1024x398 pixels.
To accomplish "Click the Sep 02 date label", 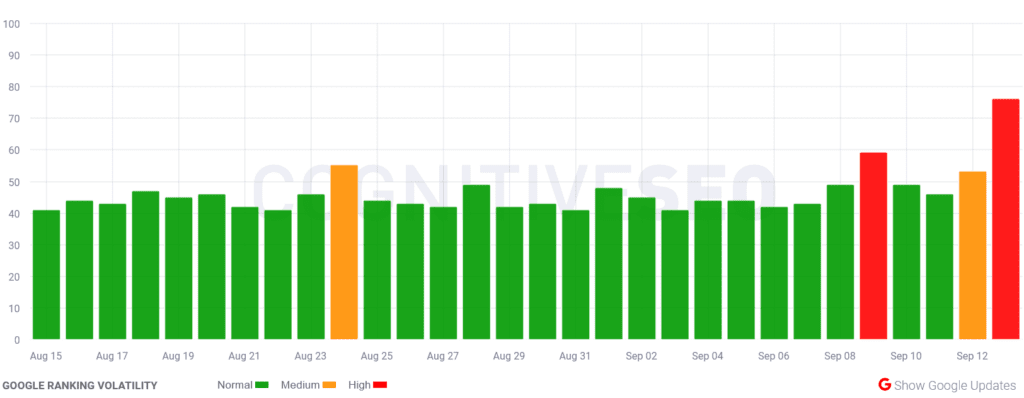I will tap(642, 357).
